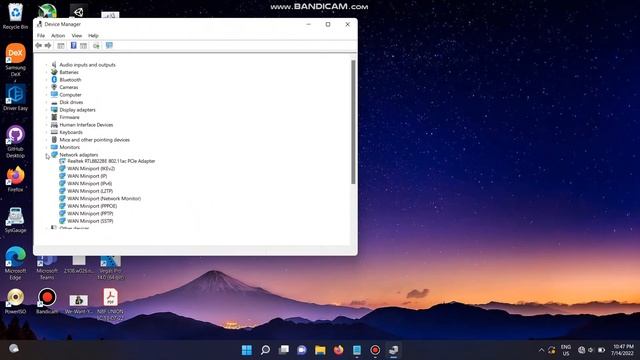Show hidden system tray icons chevron
This screenshot has height=360, width=640.
542,350
